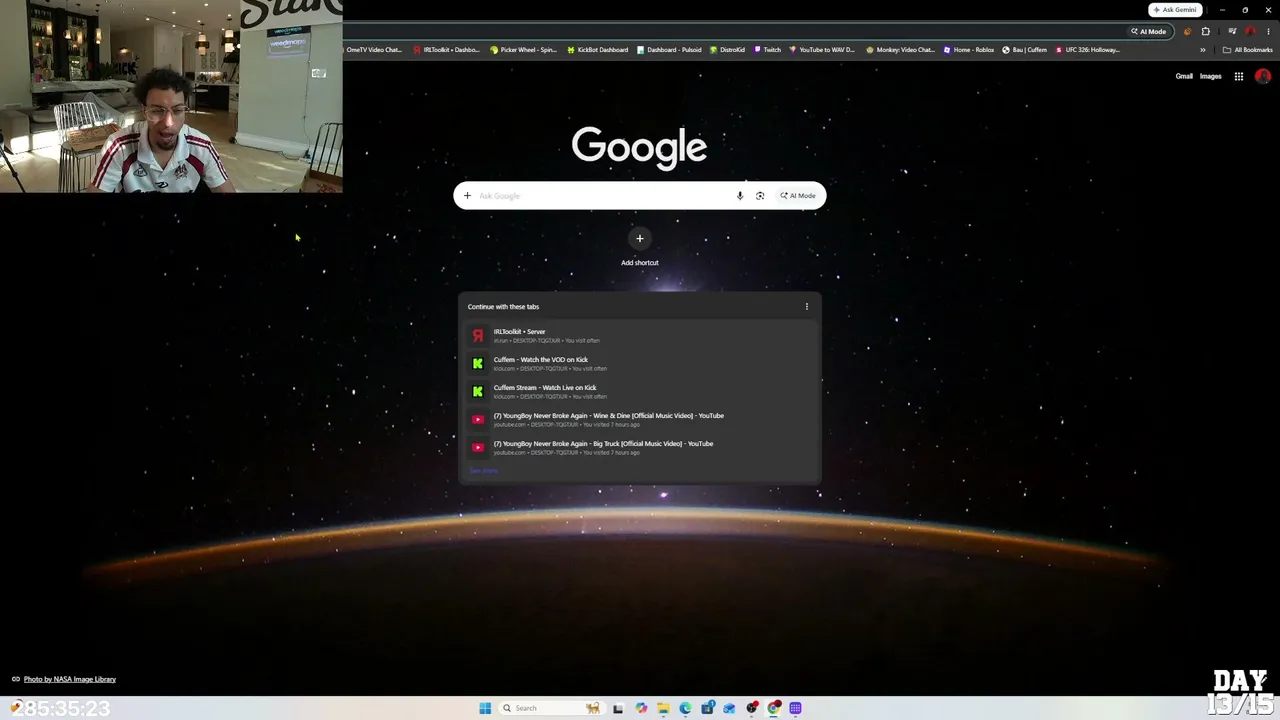The image size is (1280, 720).
Task: Open DistroKid bookmark
Action: coord(727,50)
